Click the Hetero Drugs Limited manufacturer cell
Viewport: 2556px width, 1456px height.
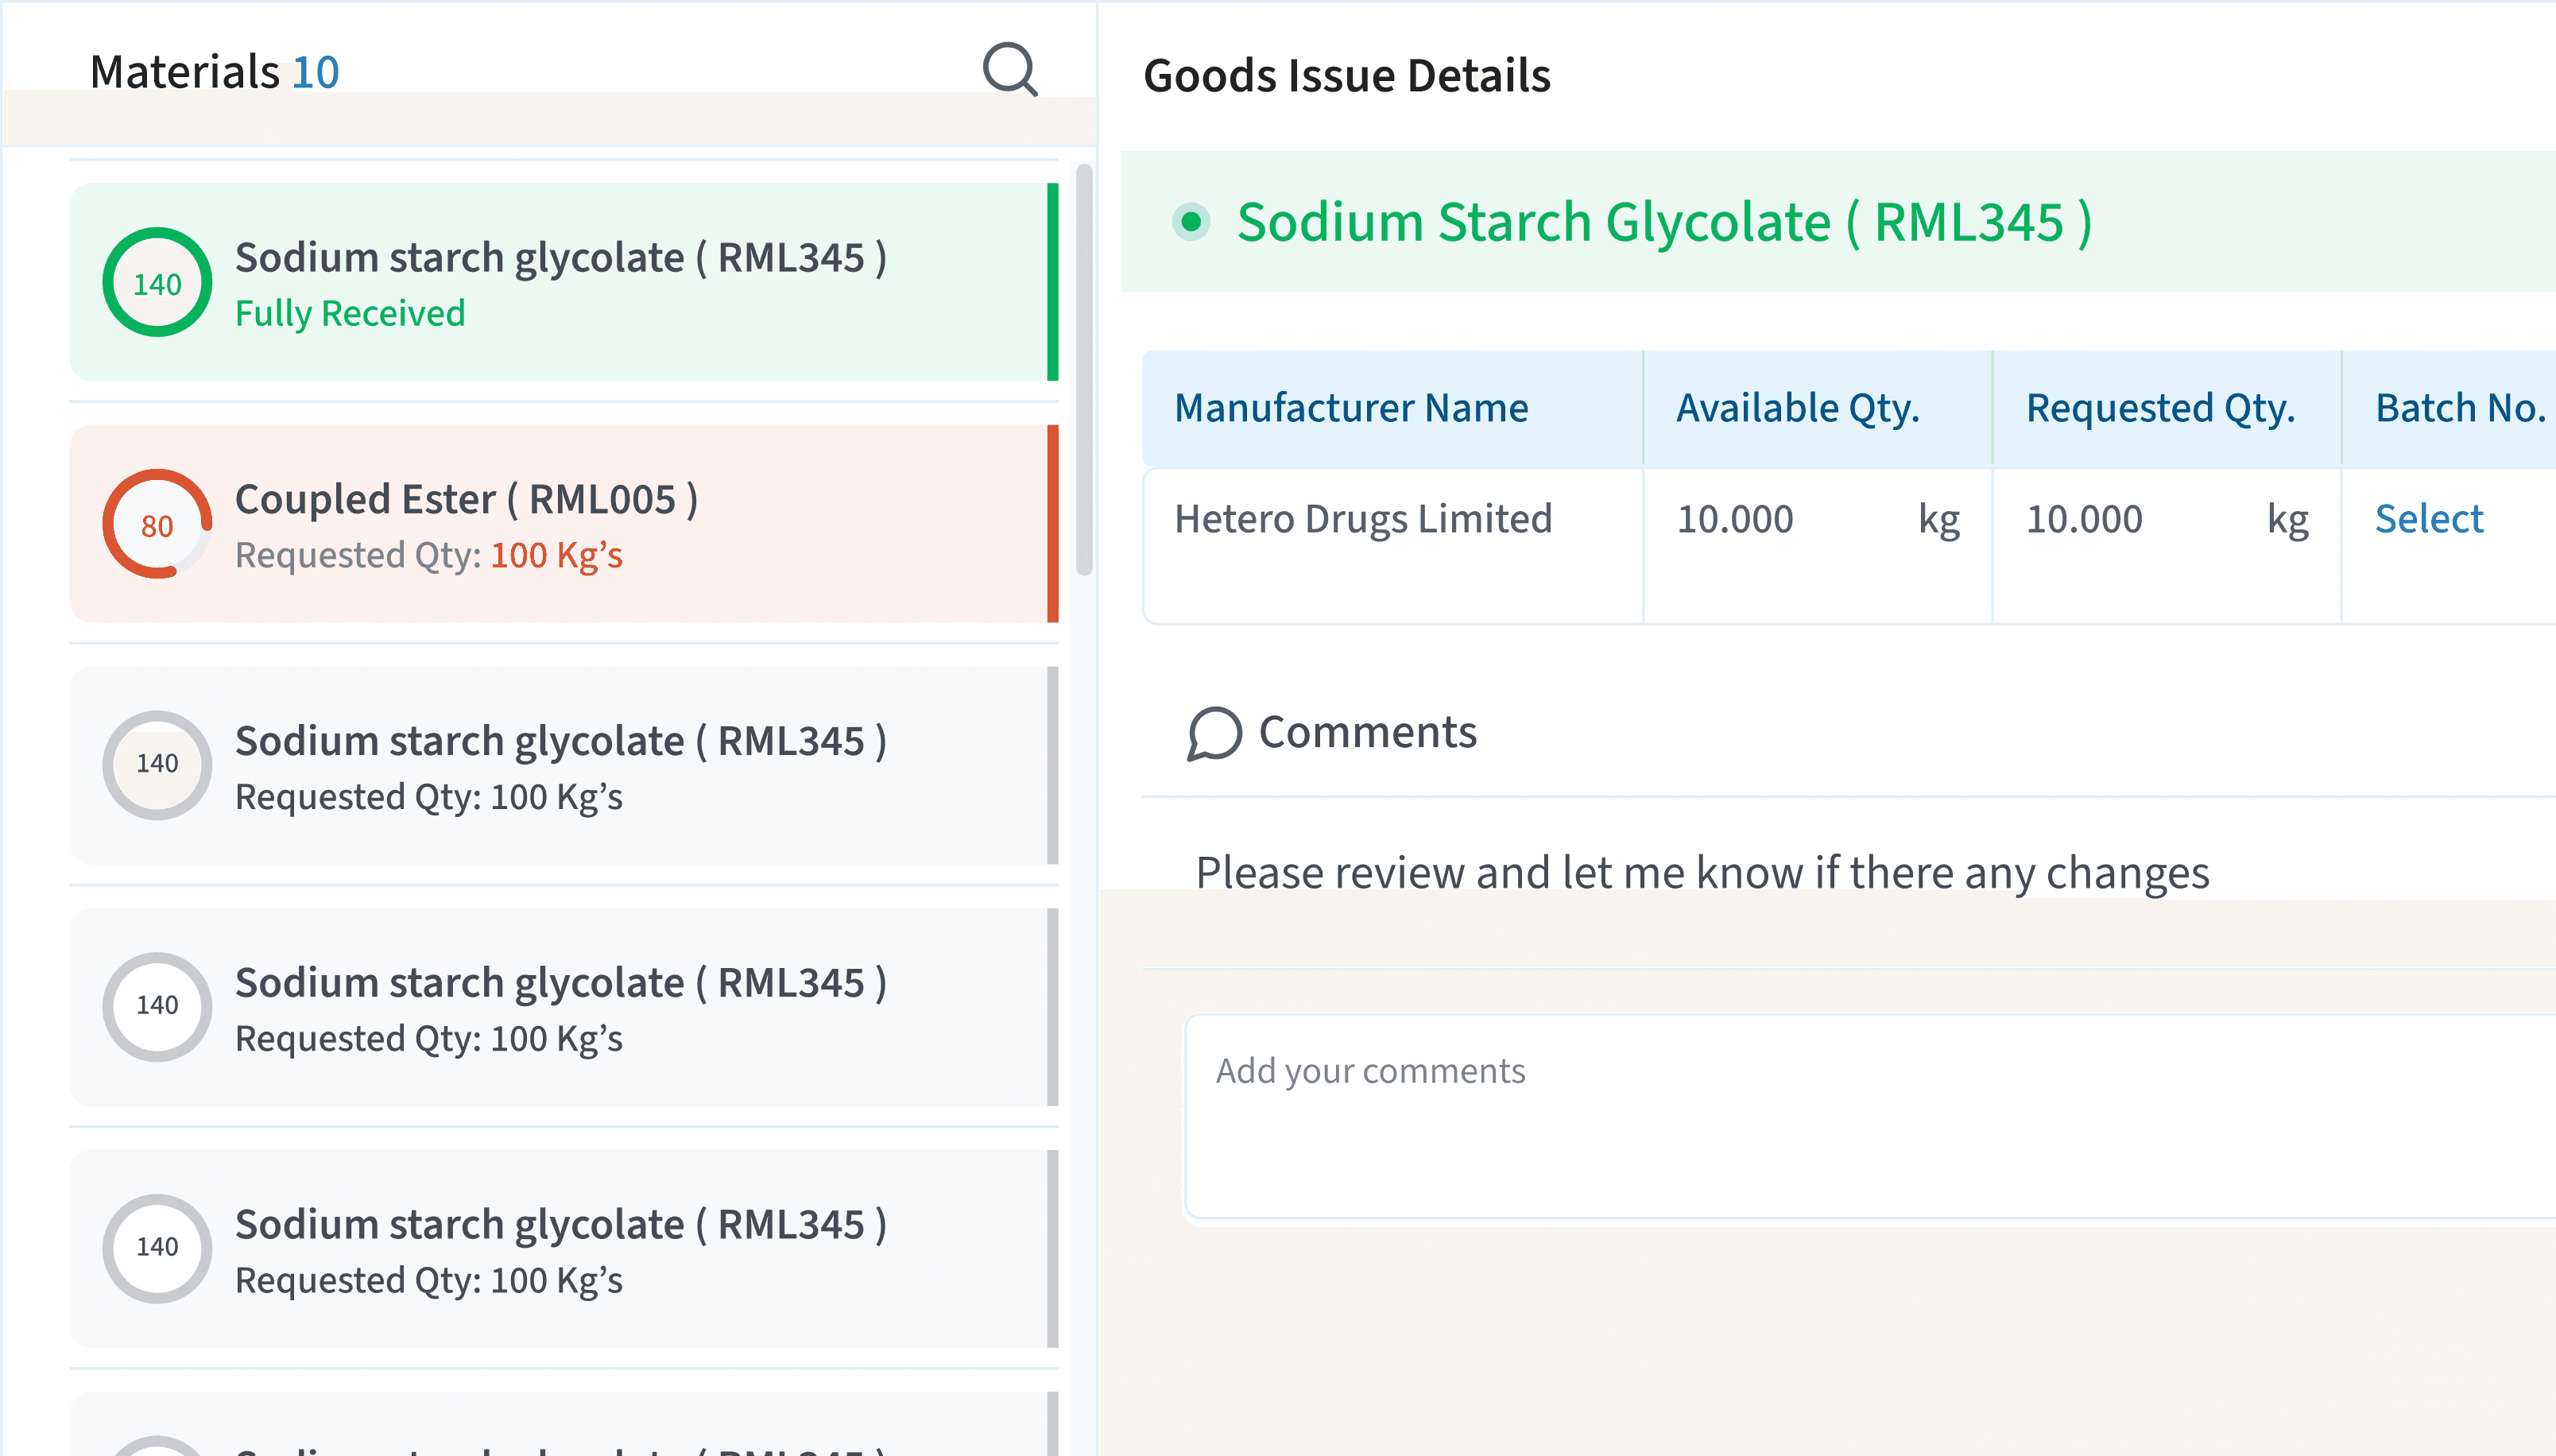[x=1362, y=519]
